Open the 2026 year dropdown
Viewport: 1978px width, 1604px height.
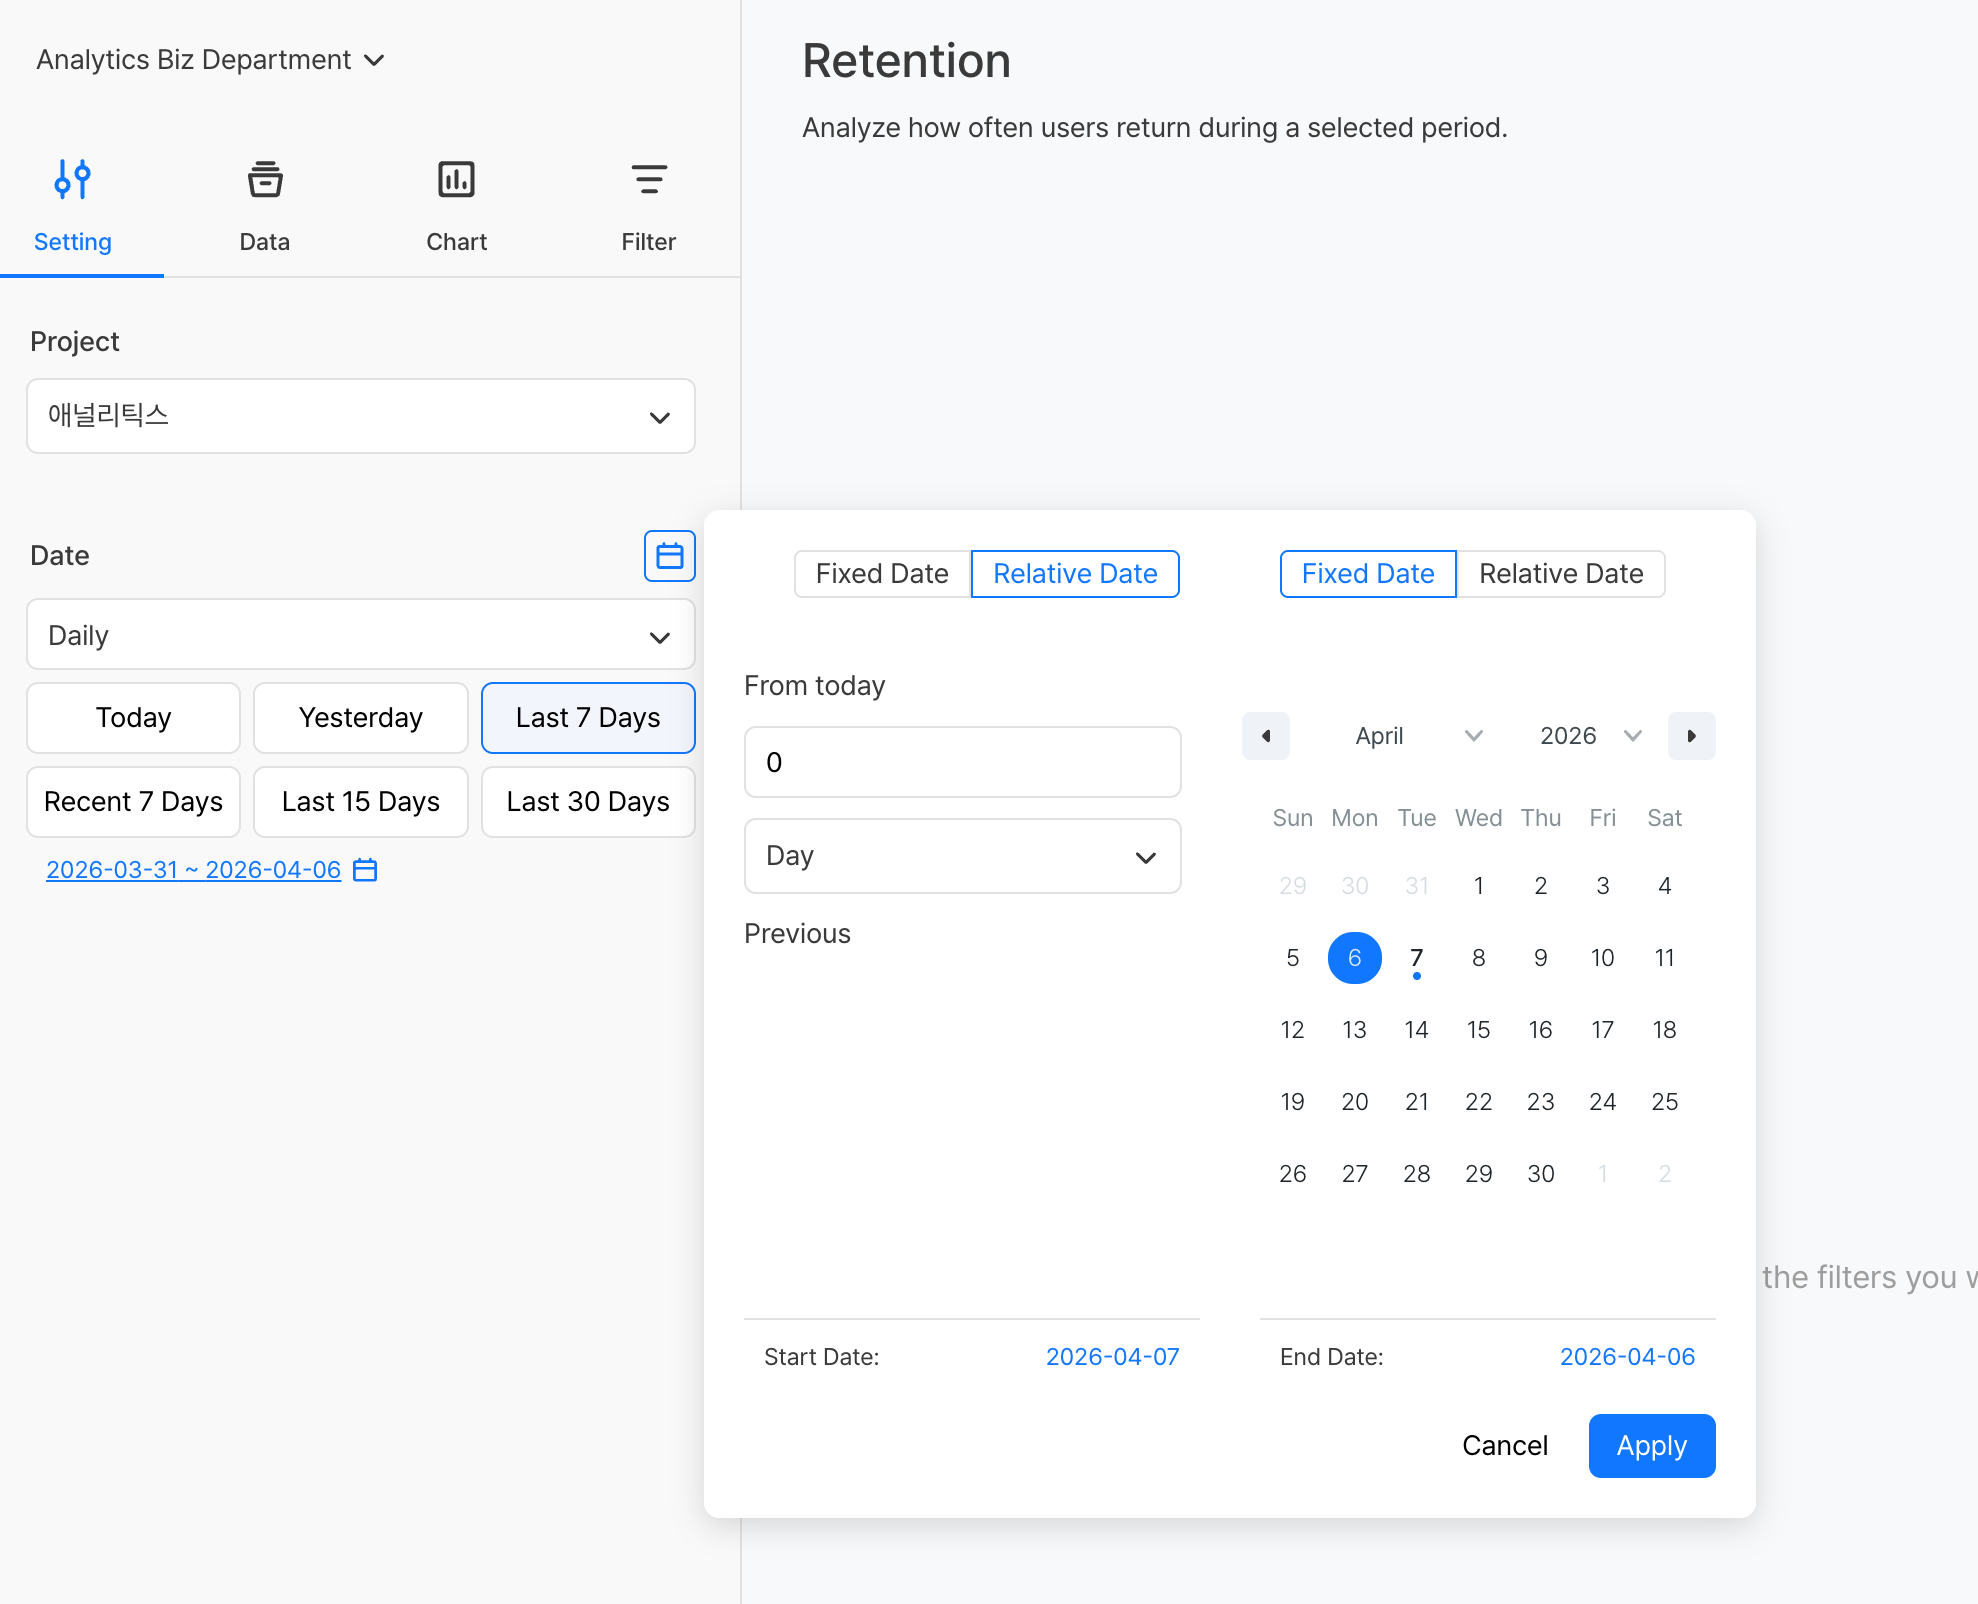(1590, 736)
